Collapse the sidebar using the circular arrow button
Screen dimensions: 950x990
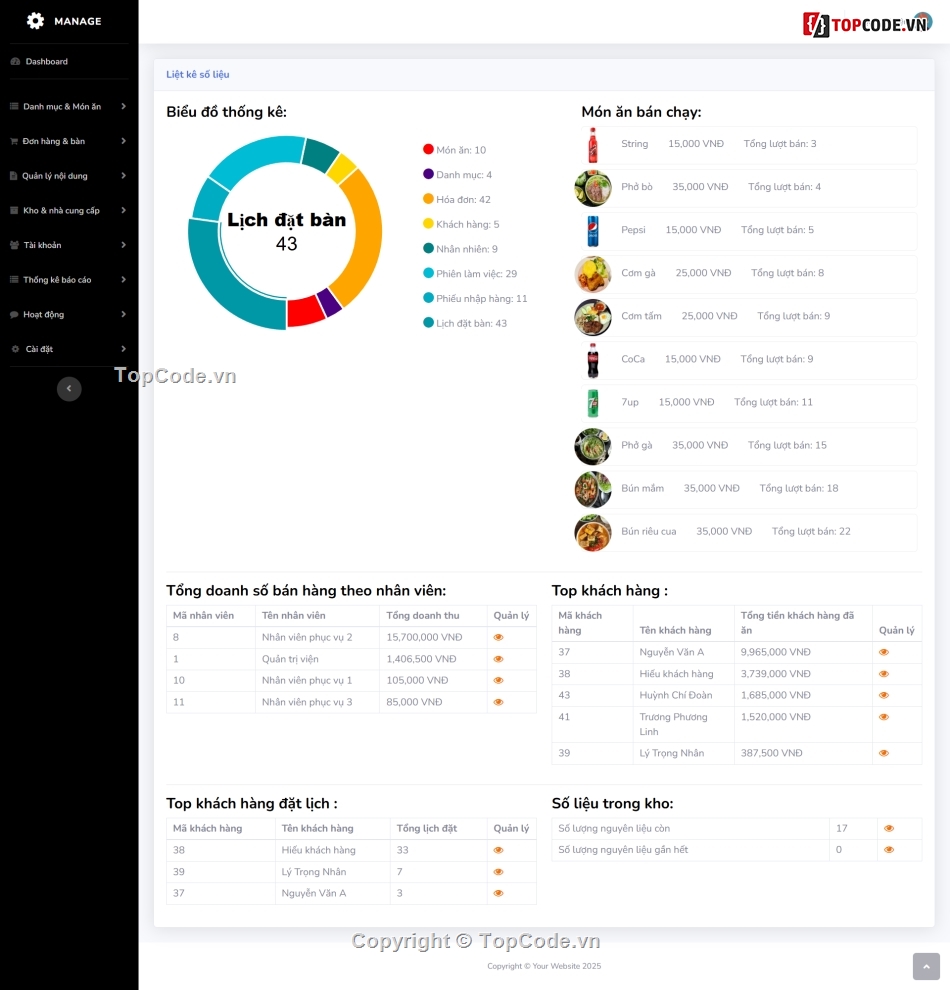click(x=69, y=388)
